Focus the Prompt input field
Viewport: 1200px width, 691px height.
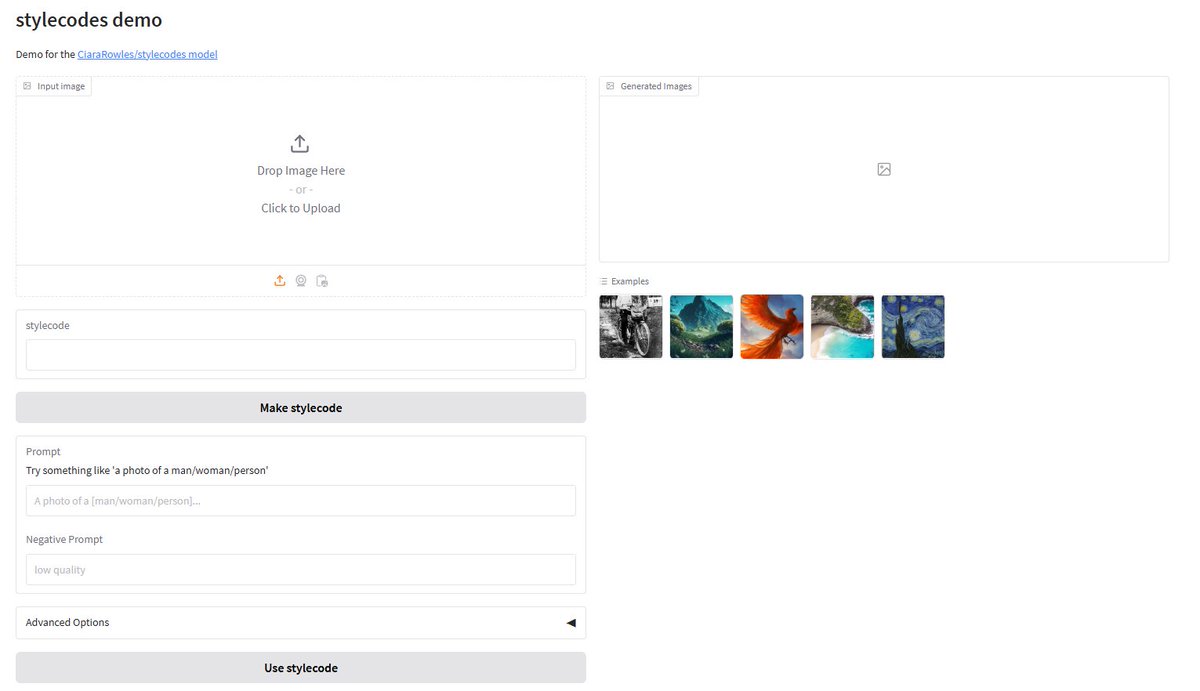click(x=301, y=500)
